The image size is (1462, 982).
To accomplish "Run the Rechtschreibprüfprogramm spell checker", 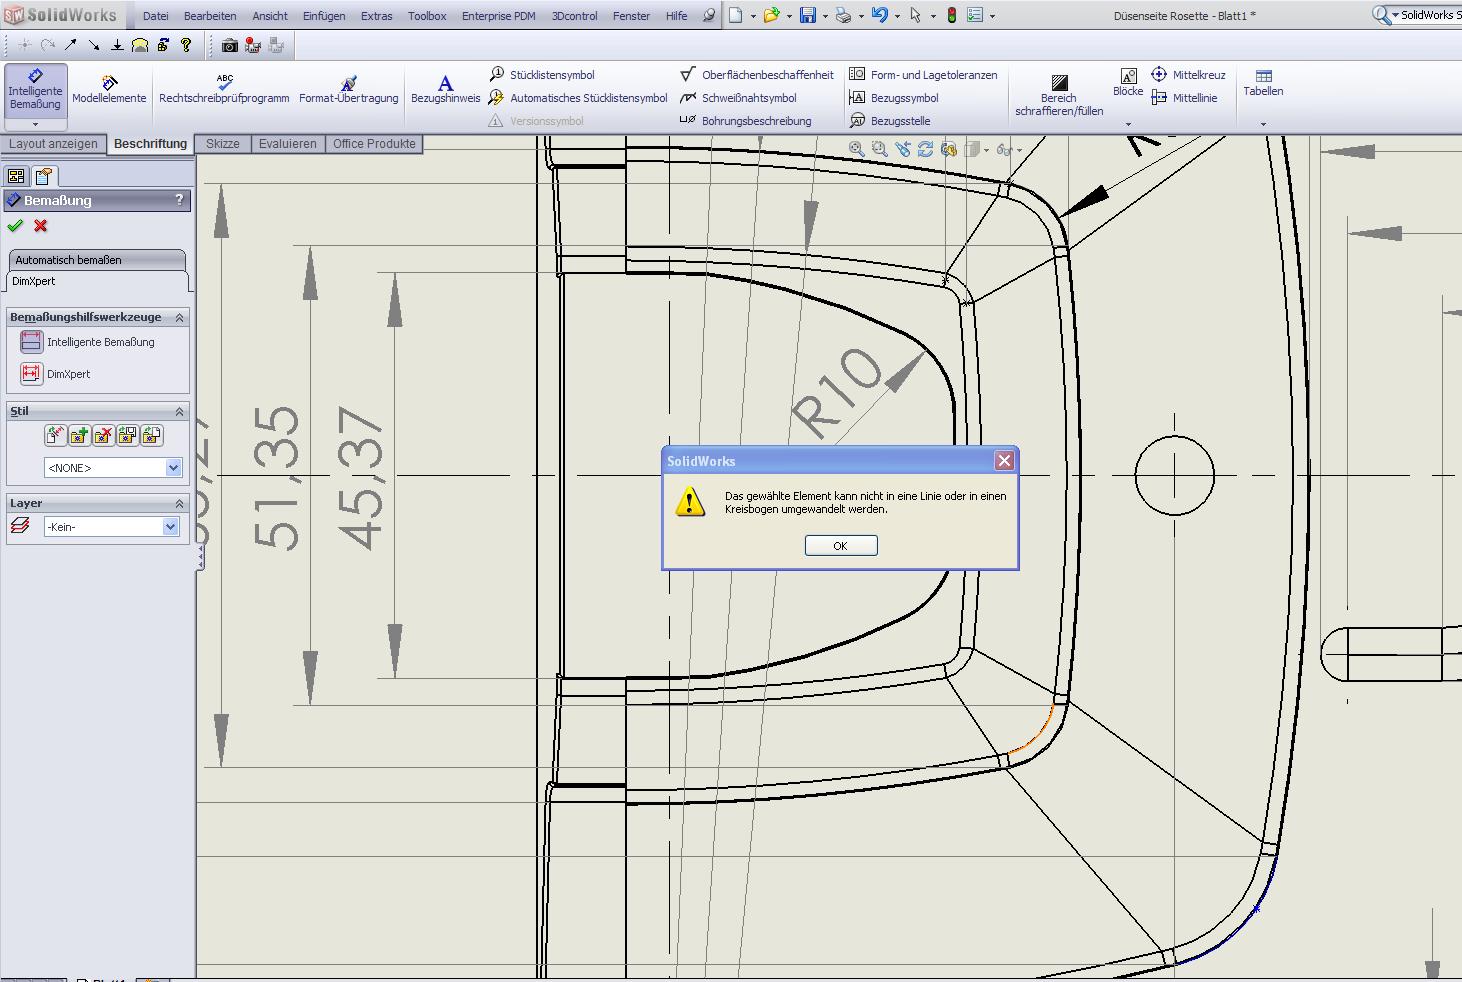I will (x=224, y=90).
